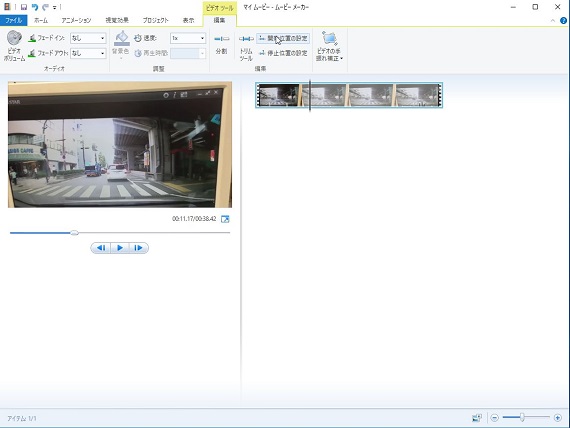Click the 00:11.17/00:38.42 time readout
Image resolution: width=570 pixels, height=428 pixels.
(194, 219)
